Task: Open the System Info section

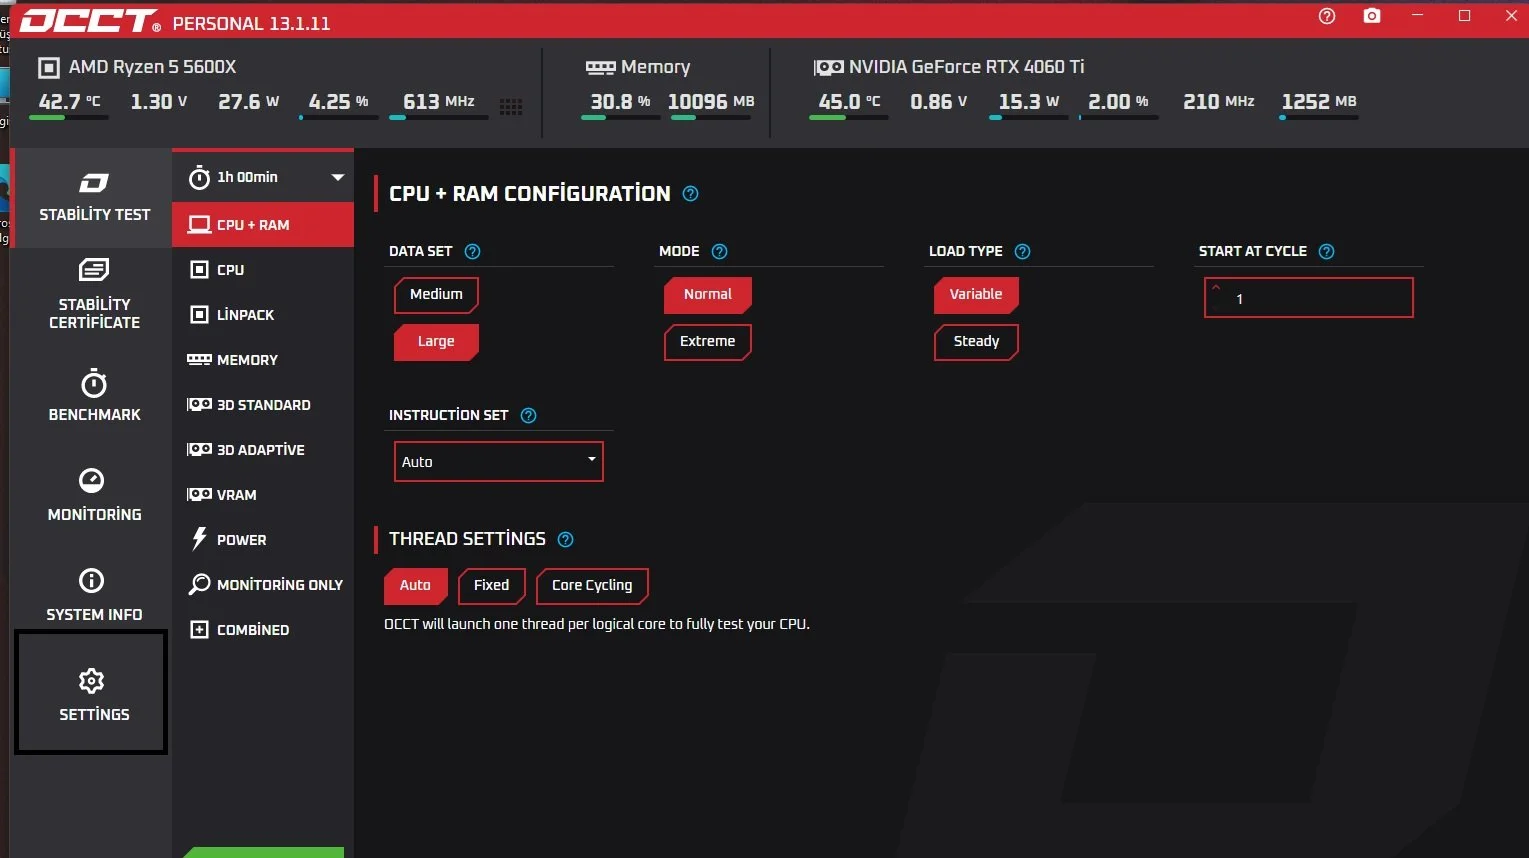Action: [x=94, y=595]
